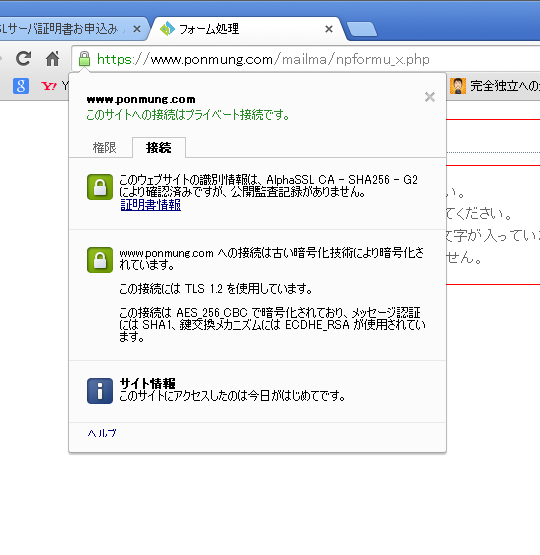Click the AlphaSSL CA identity text
The height and width of the screenshot is (555, 540).
click(268, 186)
